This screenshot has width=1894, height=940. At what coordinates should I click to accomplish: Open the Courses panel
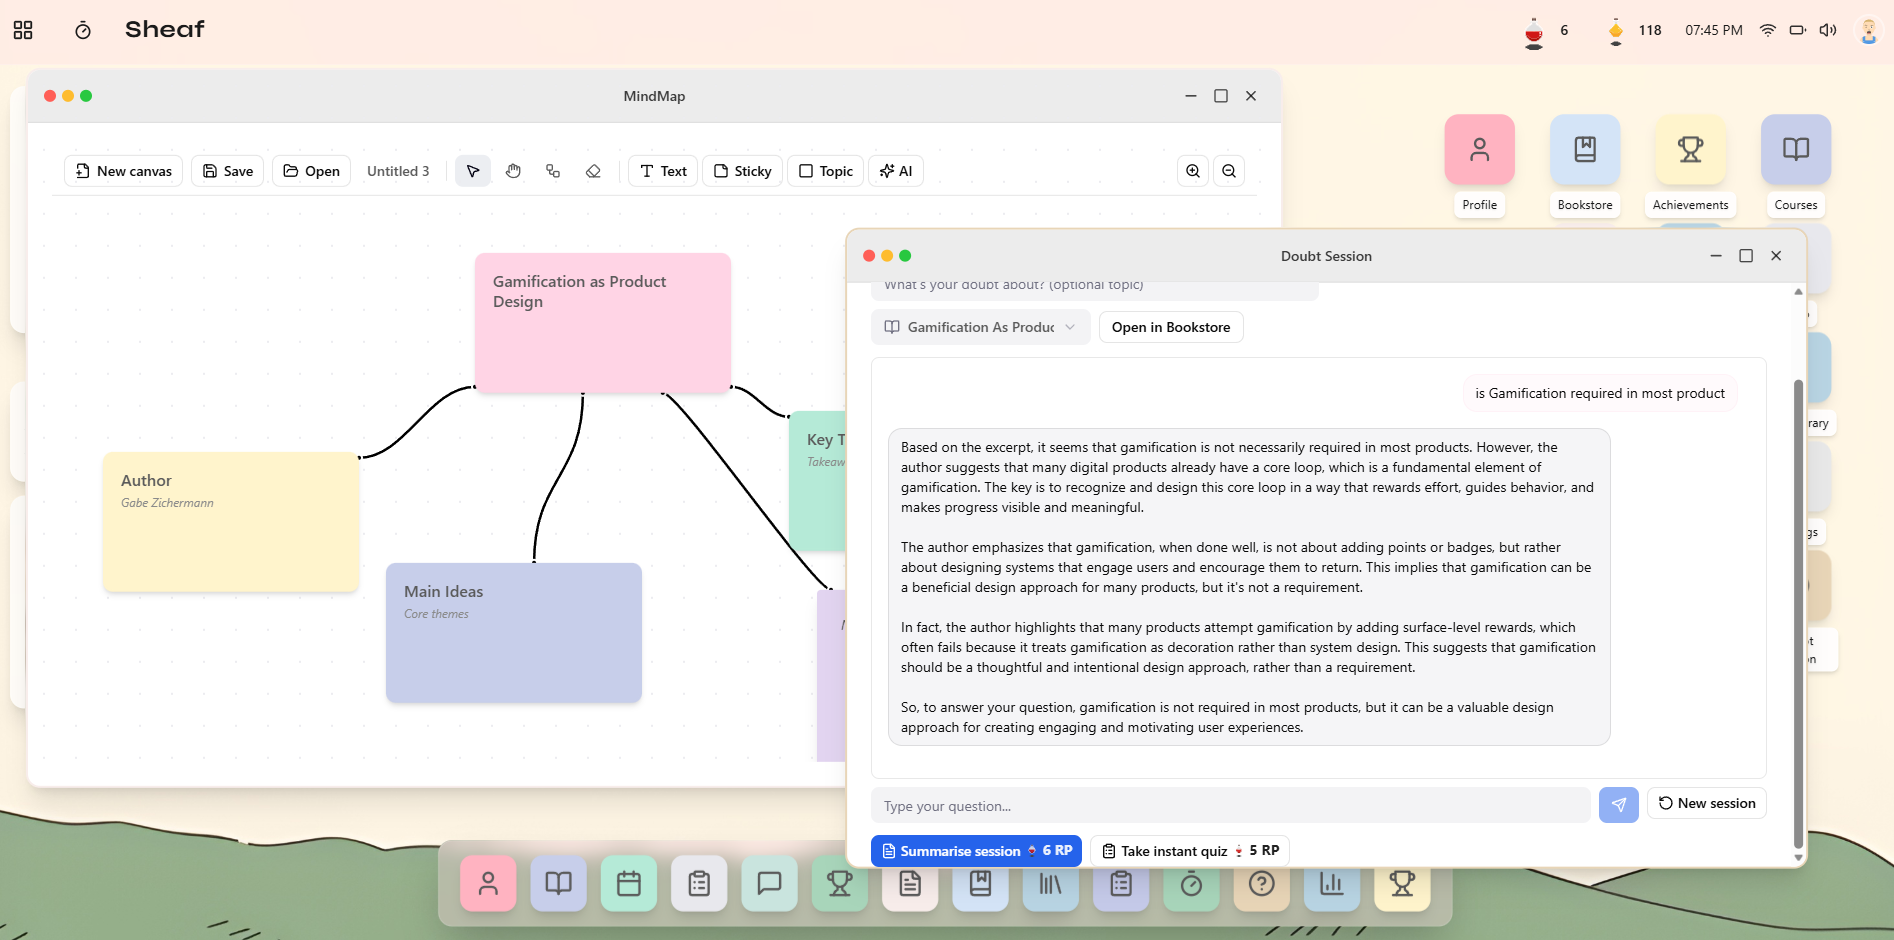click(1795, 150)
